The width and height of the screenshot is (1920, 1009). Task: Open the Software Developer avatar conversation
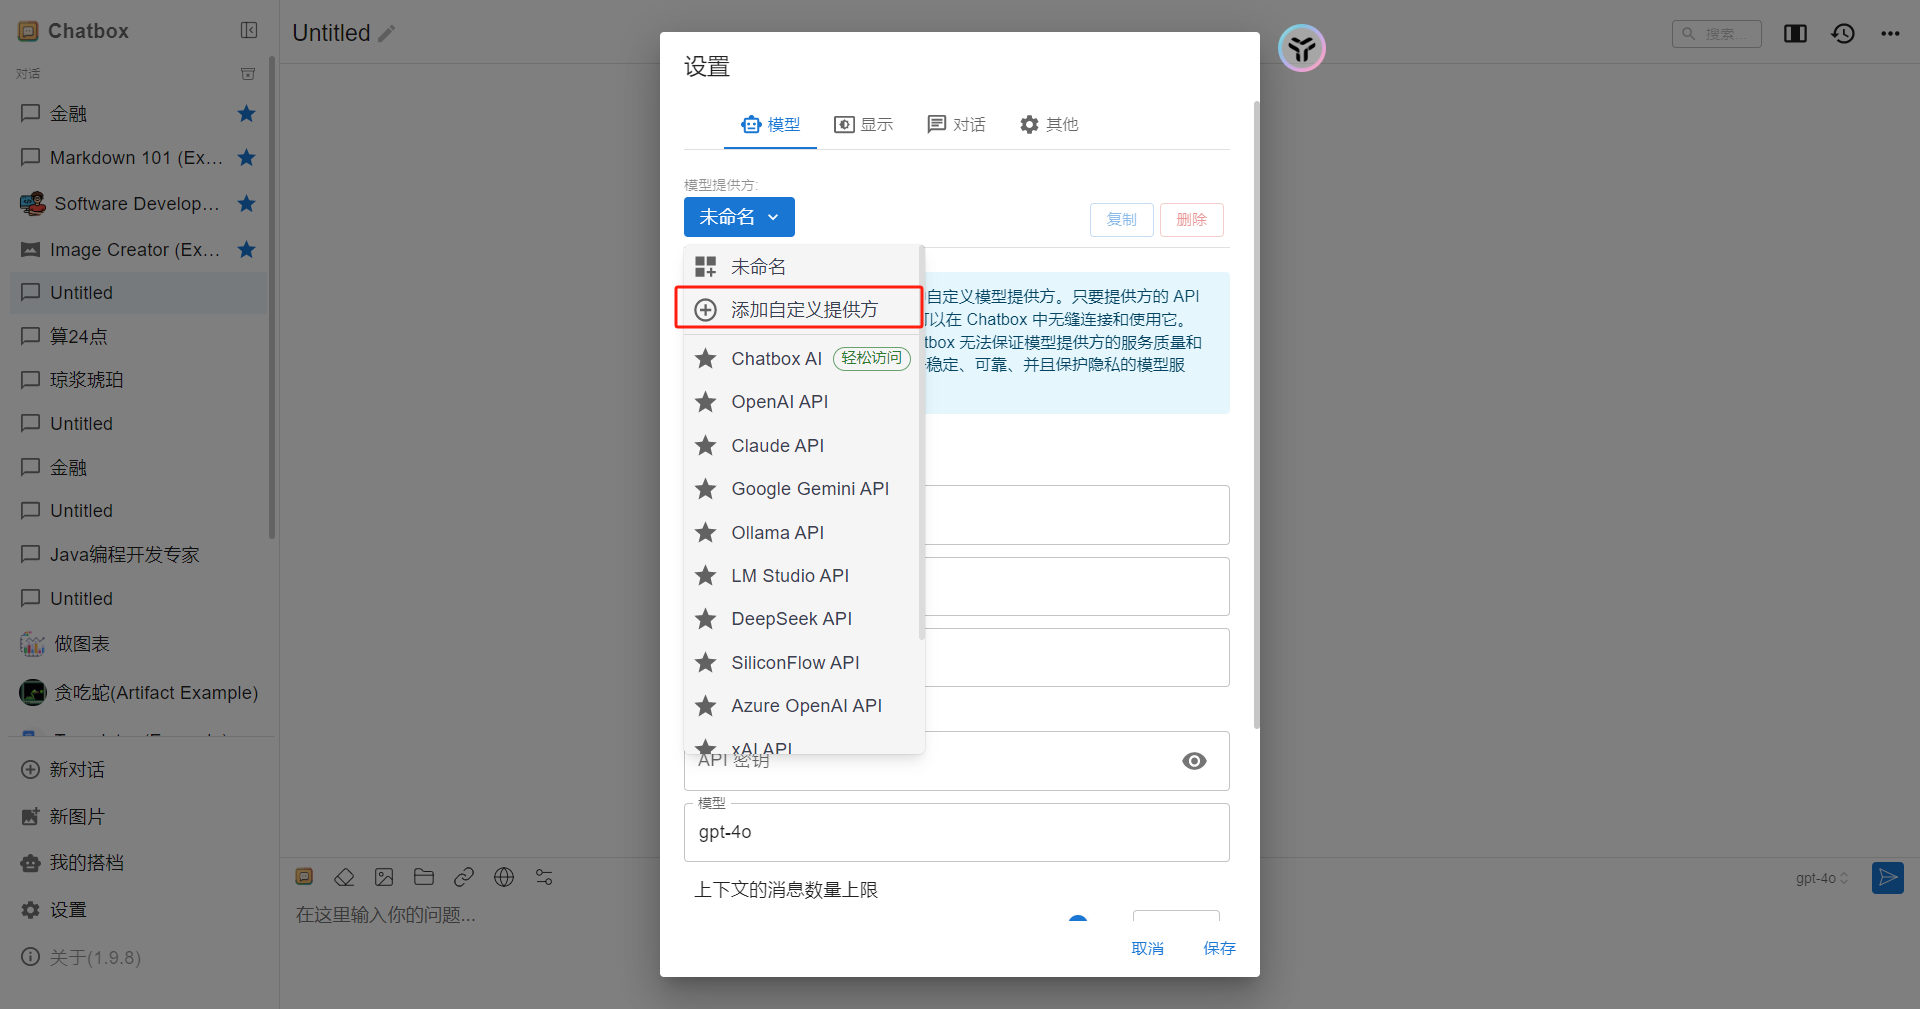(x=138, y=204)
